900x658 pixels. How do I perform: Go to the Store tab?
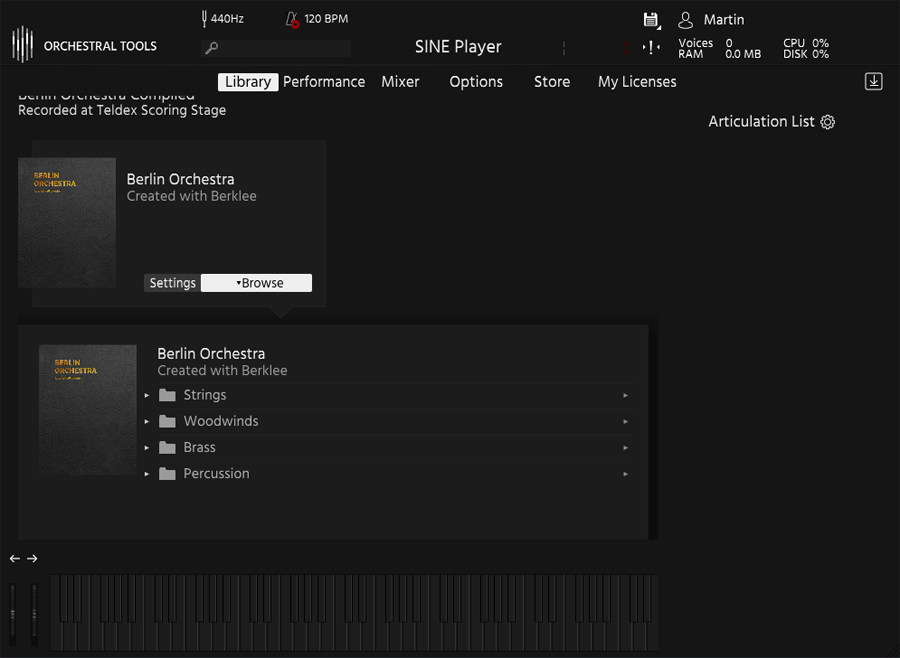point(552,82)
